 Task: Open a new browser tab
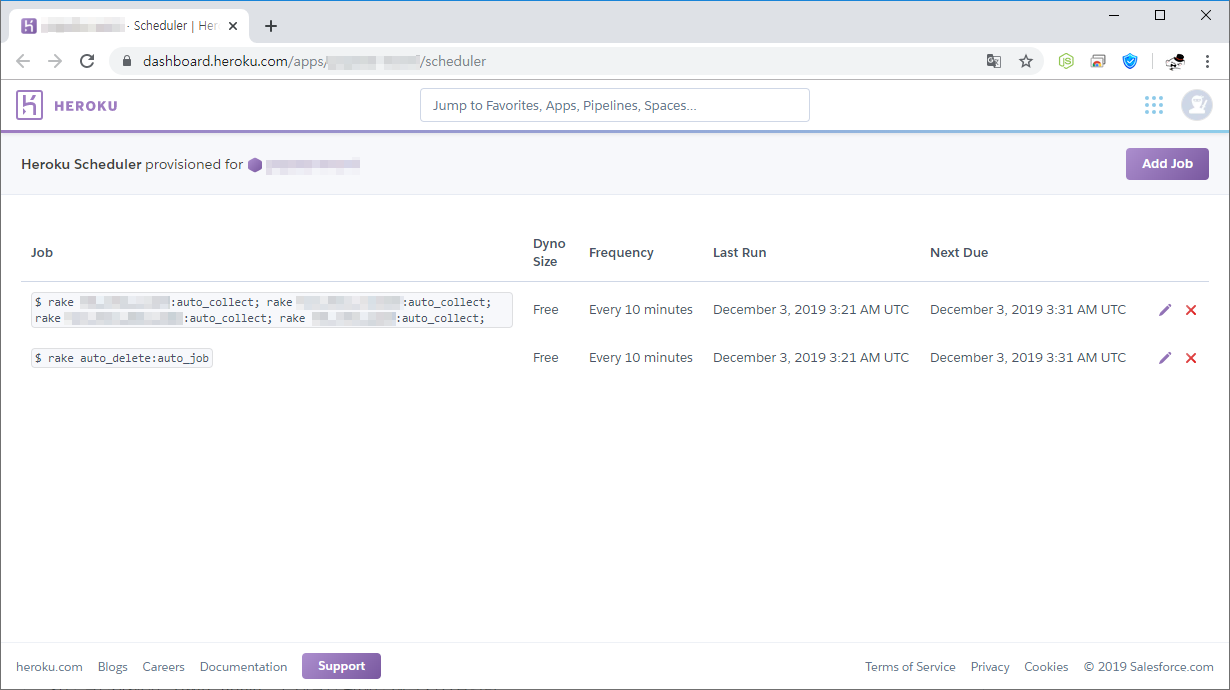(271, 26)
